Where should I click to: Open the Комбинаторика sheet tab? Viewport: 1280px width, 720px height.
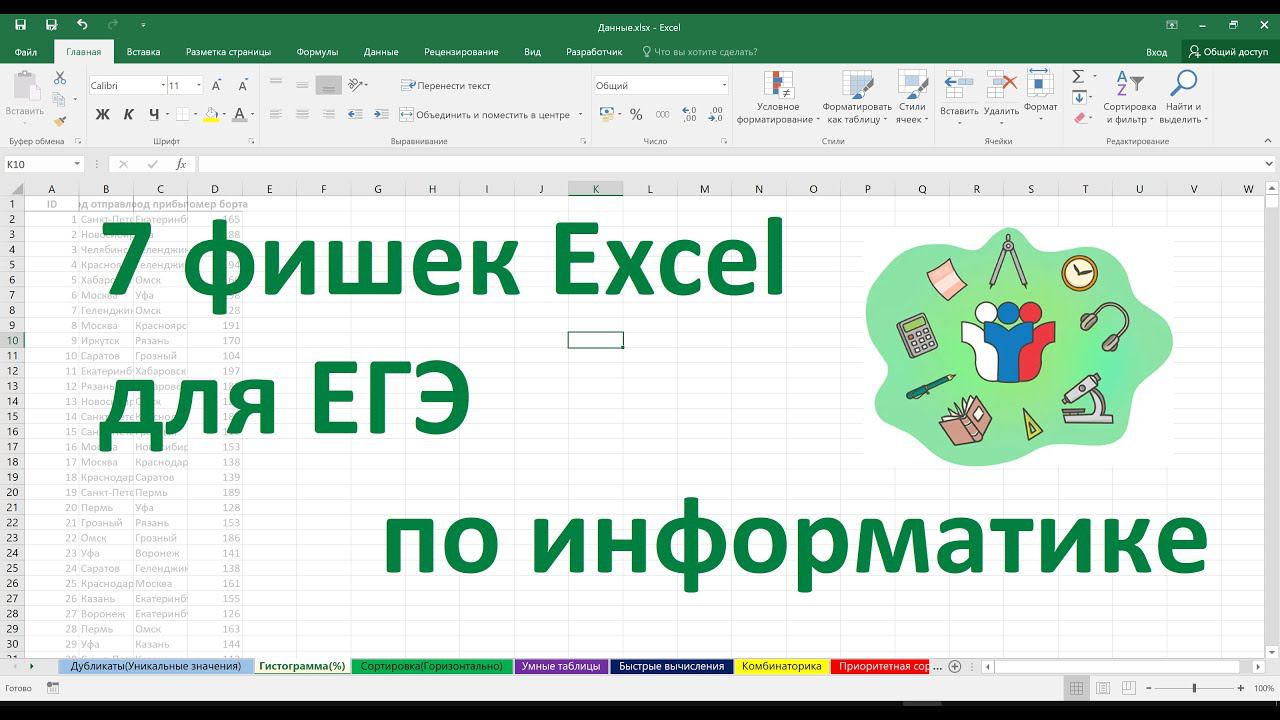781,666
